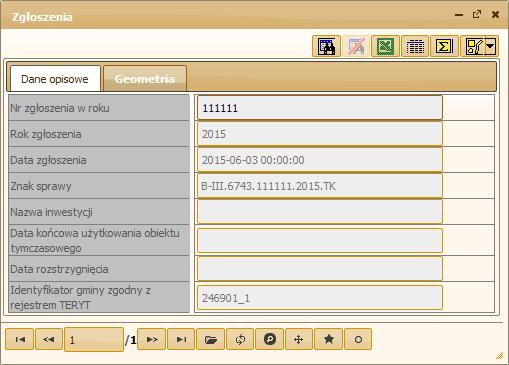Image resolution: width=509 pixels, height=365 pixels.
Task: Click the empty Nazwa inwestycji field
Action: 320,212
